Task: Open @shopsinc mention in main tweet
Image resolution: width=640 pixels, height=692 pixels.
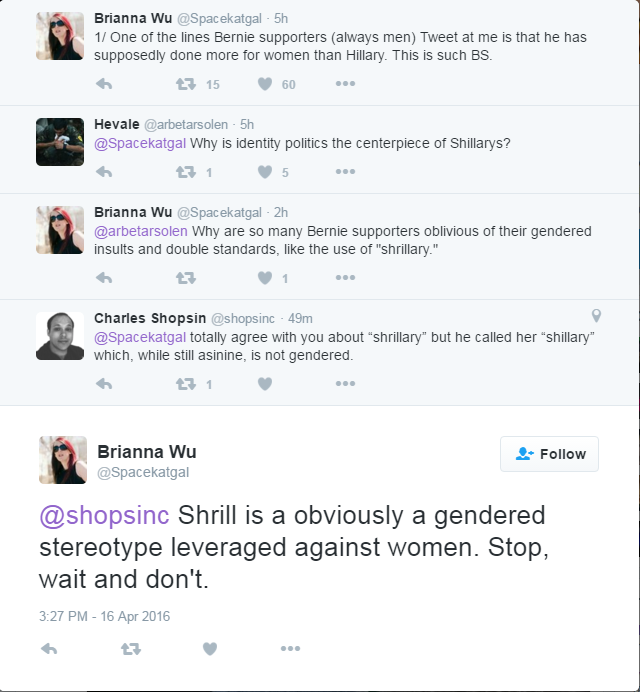Action: (x=104, y=515)
